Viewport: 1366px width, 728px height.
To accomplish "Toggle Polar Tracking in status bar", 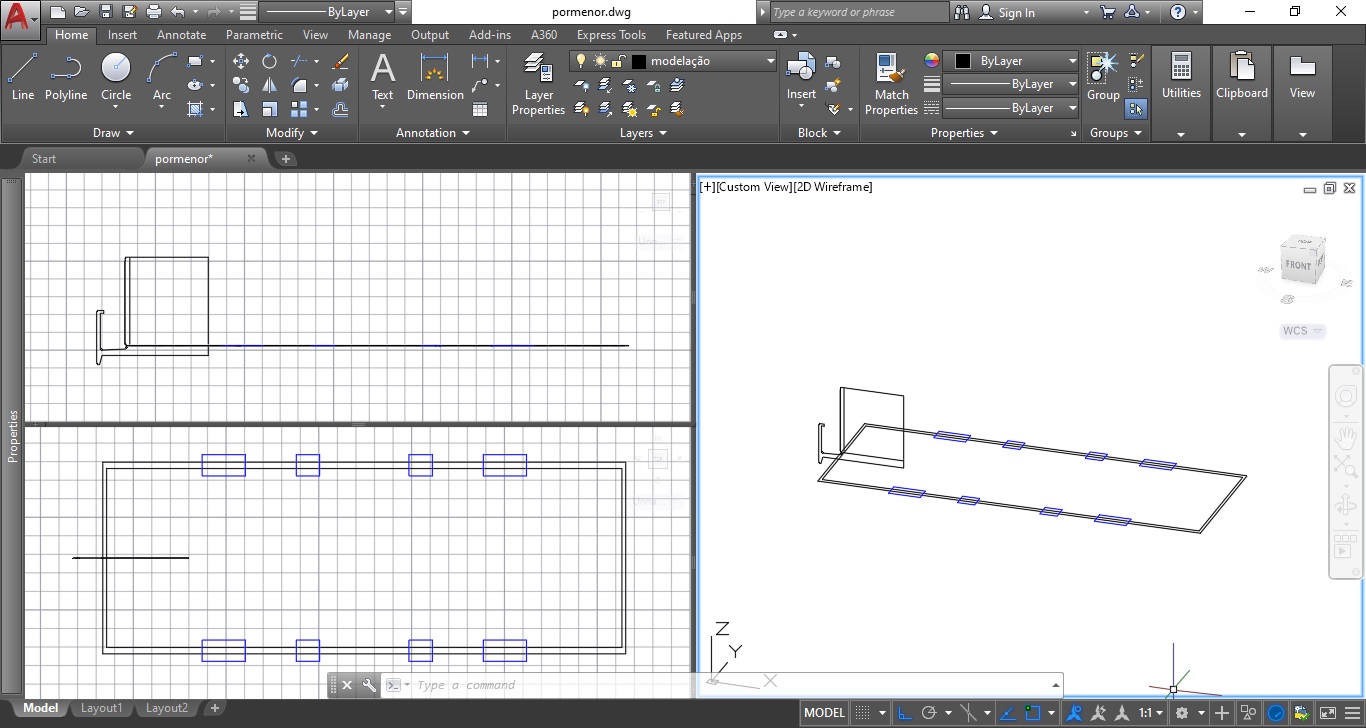I will click(x=929, y=713).
